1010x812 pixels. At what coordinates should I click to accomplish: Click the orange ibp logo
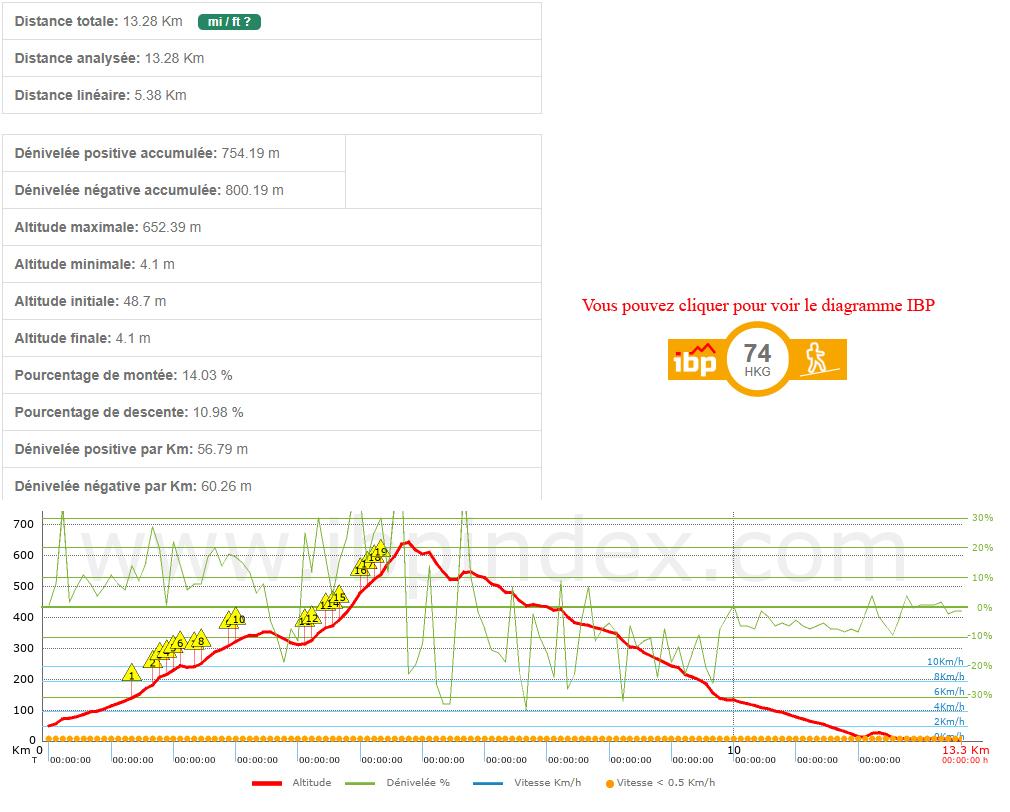point(694,359)
